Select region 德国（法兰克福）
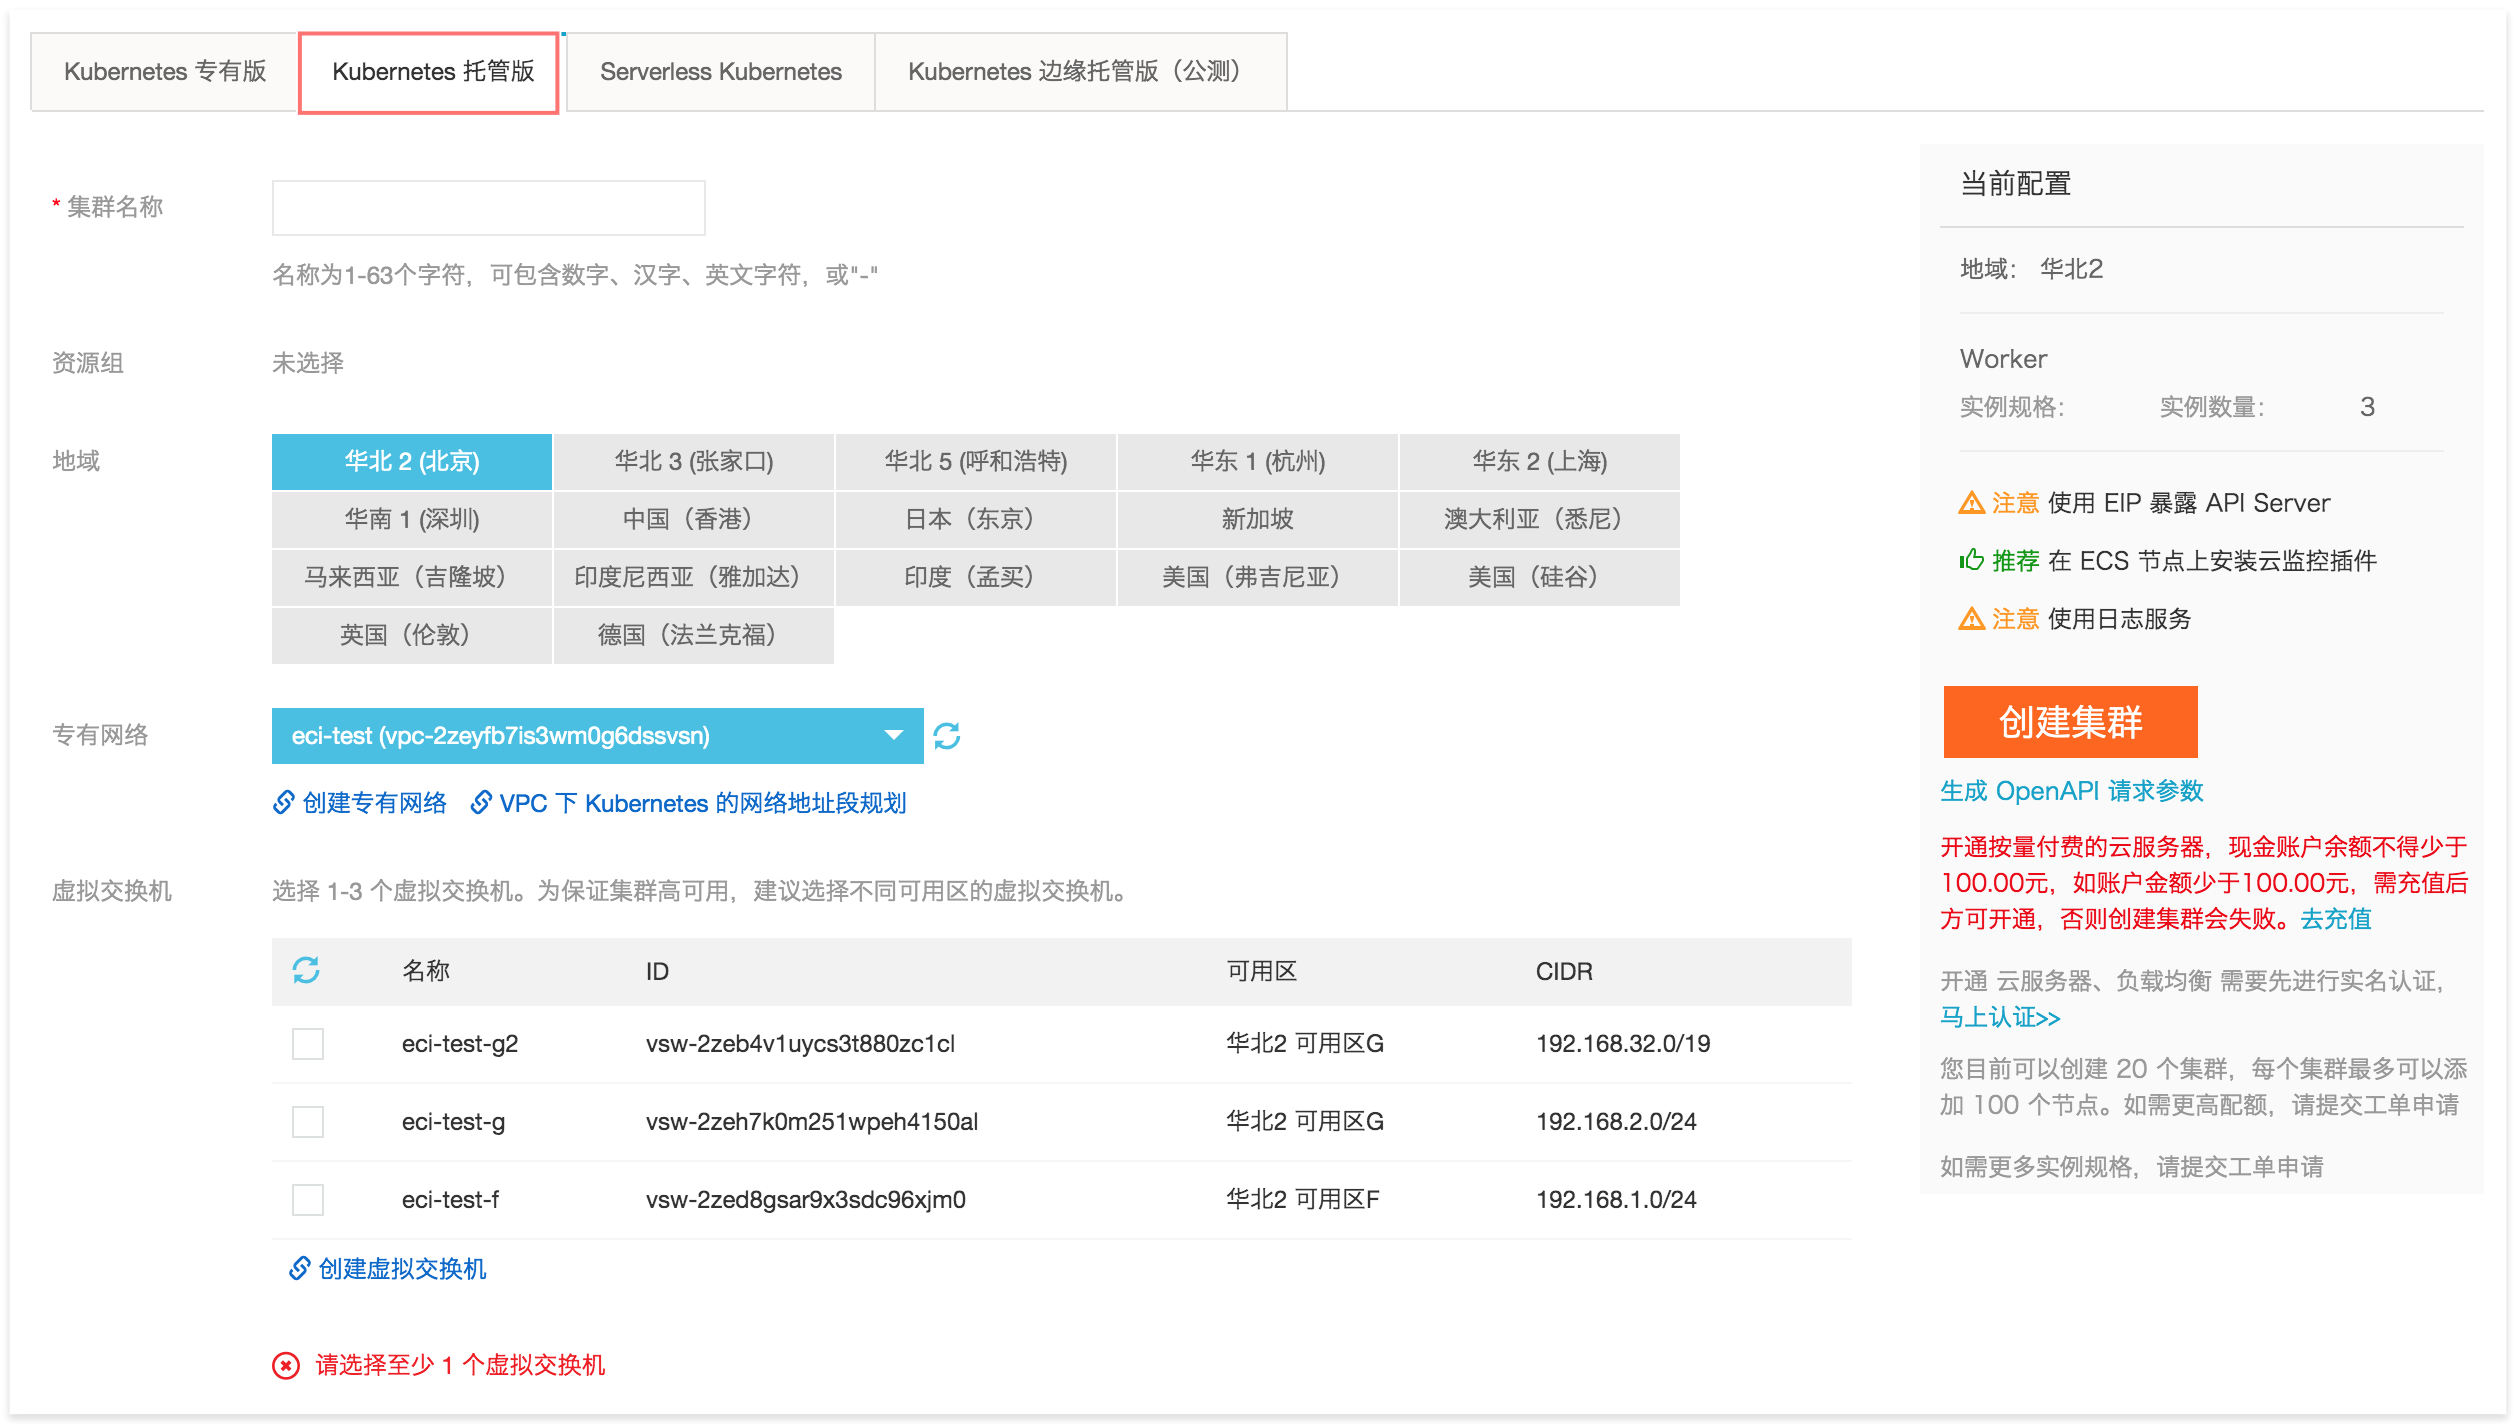The width and height of the screenshot is (2516, 1424). pyautogui.click(x=693, y=635)
